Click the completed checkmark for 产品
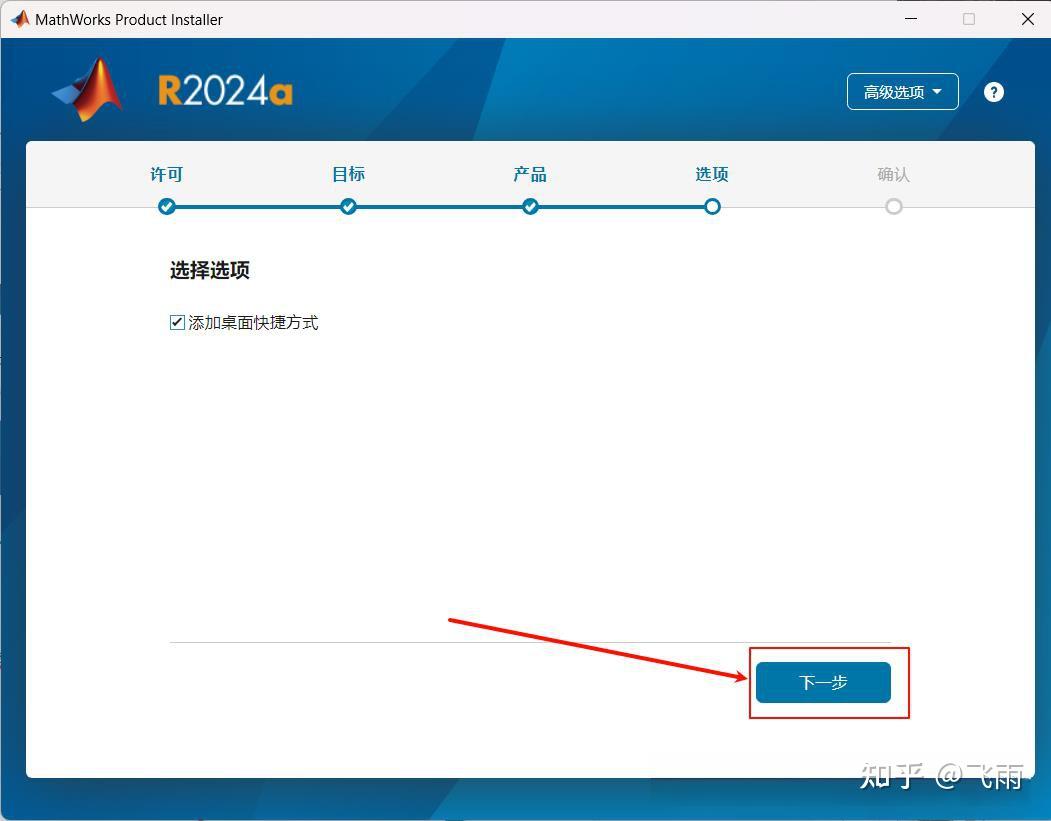This screenshot has width=1051, height=821. 530,206
